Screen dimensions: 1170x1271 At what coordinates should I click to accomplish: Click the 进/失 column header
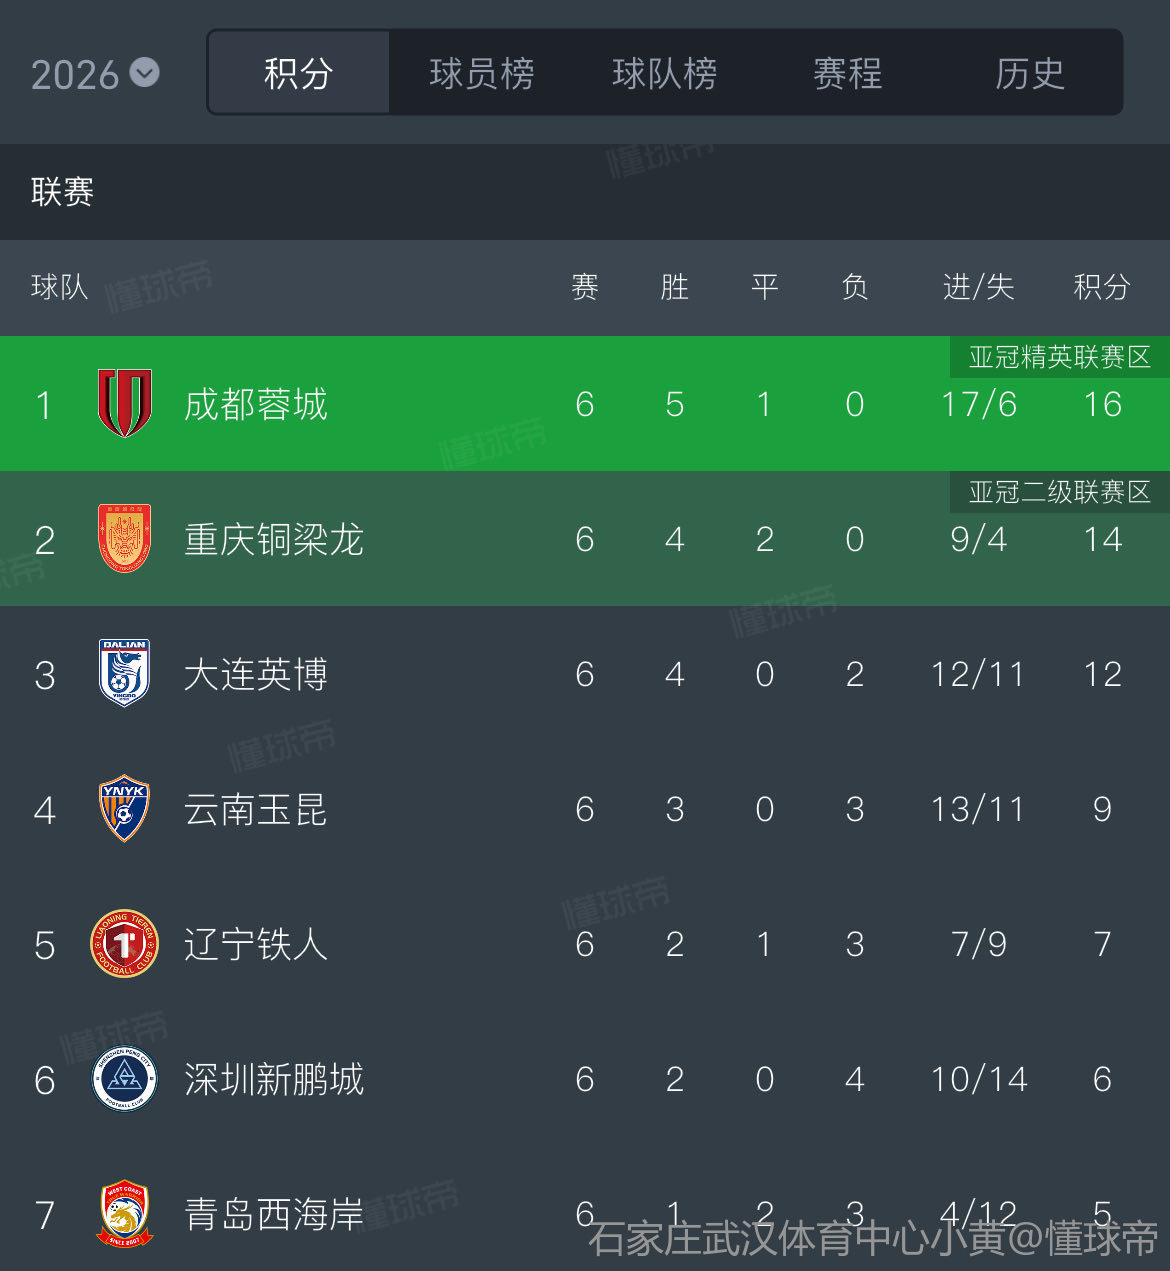(x=978, y=288)
